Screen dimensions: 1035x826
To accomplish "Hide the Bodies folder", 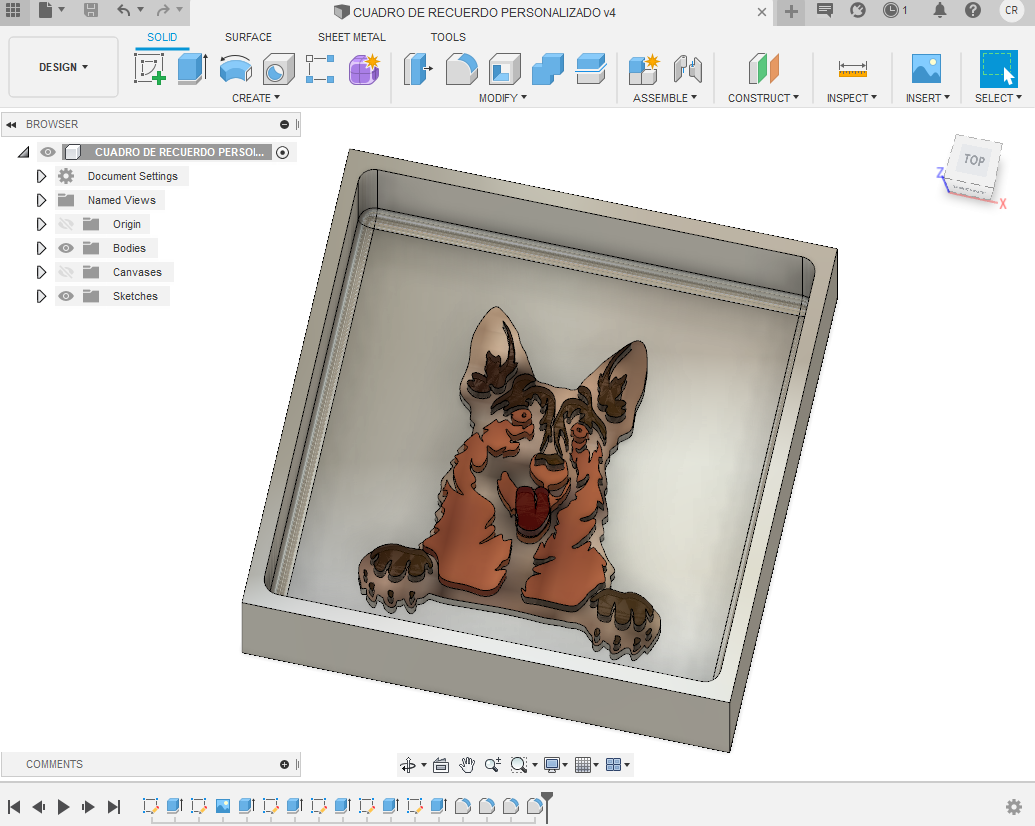I will [65, 248].
